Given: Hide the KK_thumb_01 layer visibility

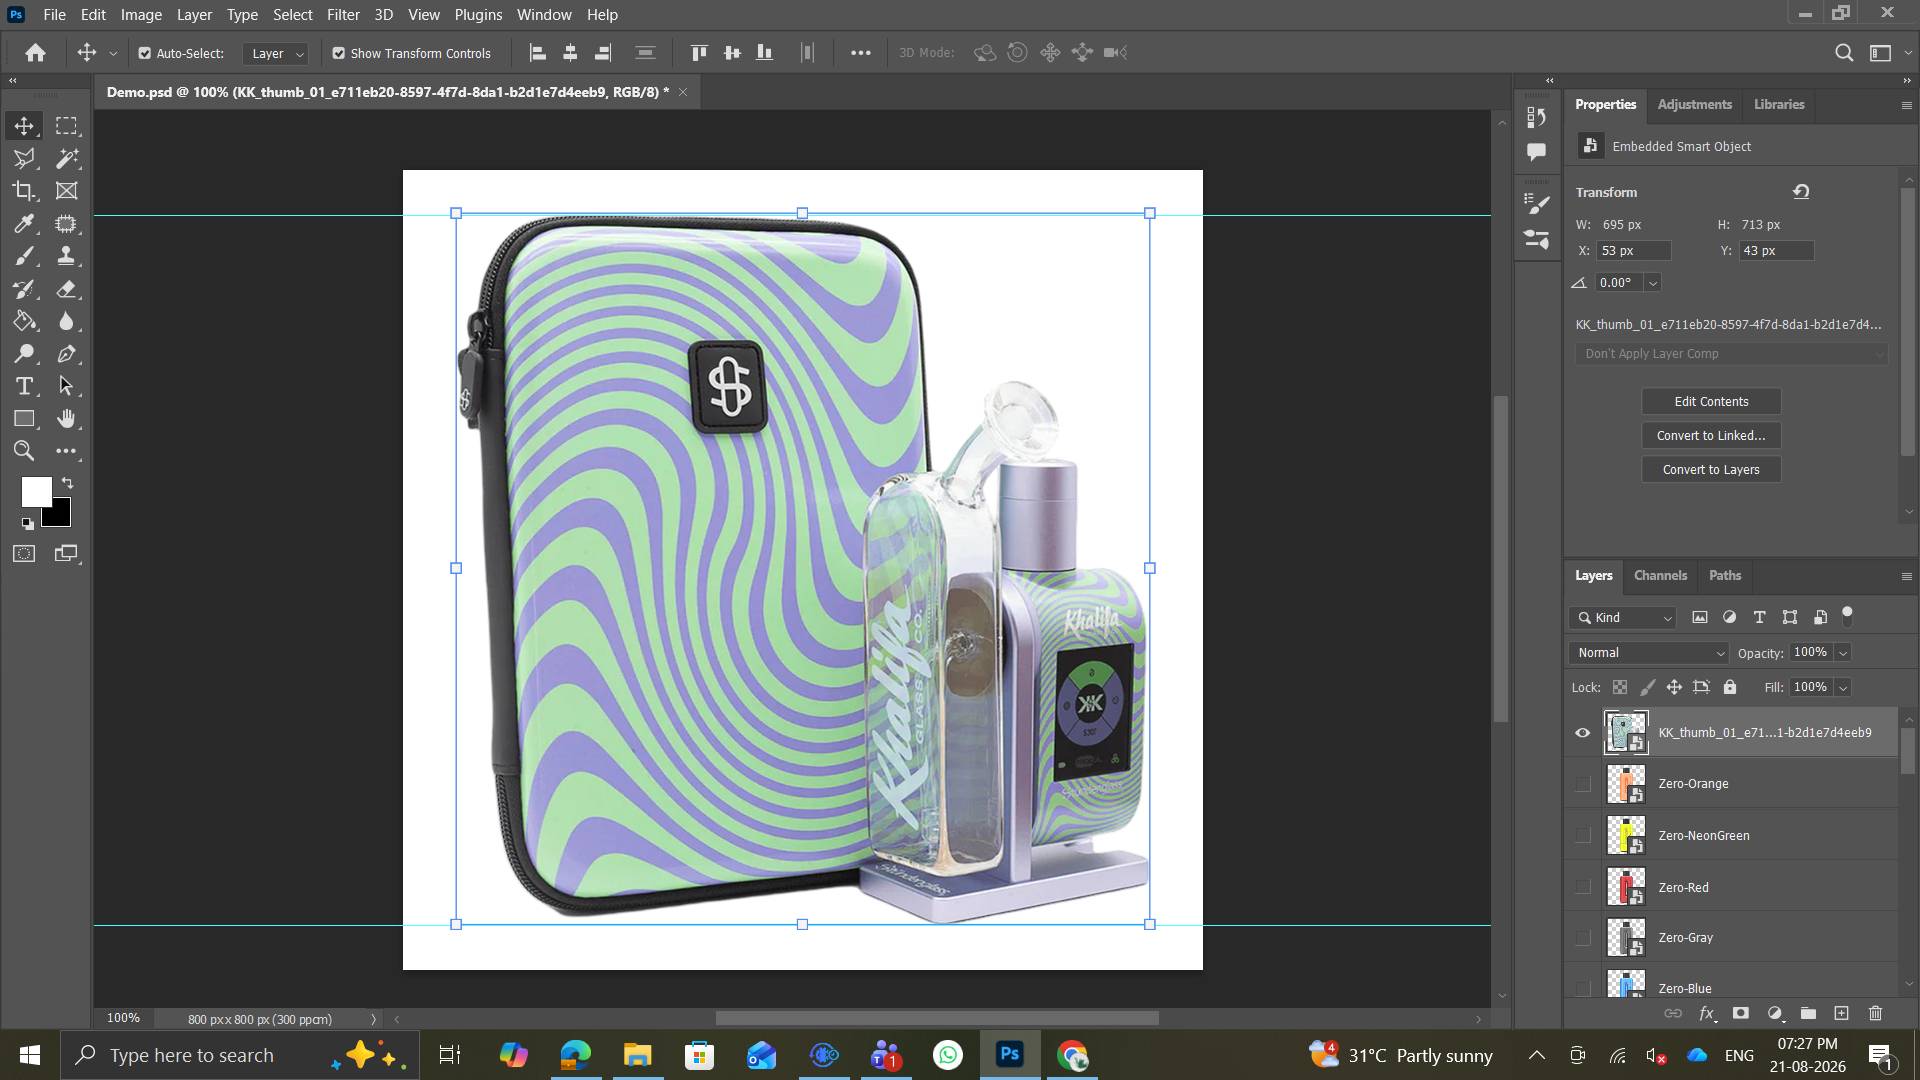Looking at the screenshot, I should coord(1582,732).
